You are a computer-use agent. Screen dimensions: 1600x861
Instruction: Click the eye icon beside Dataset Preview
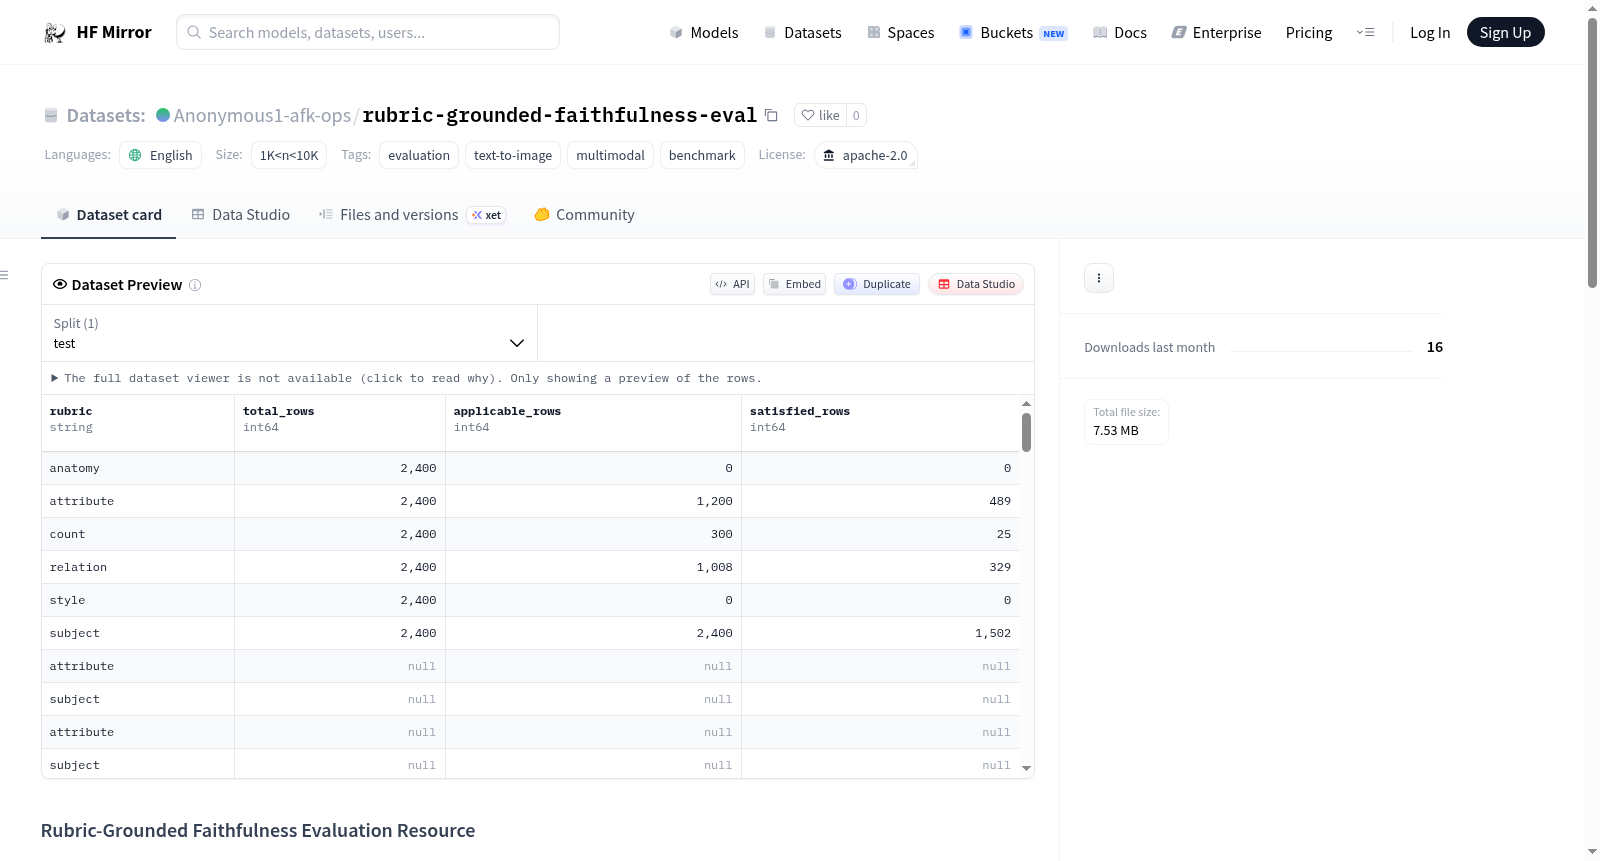pyautogui.click(x=60, y=284)
